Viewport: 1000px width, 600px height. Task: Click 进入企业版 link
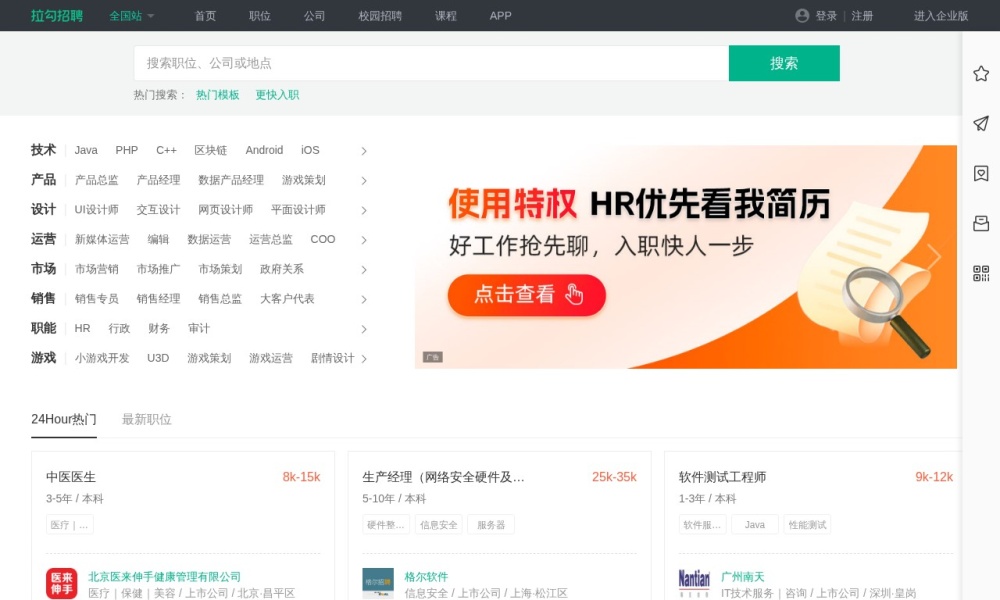point(941,16)
